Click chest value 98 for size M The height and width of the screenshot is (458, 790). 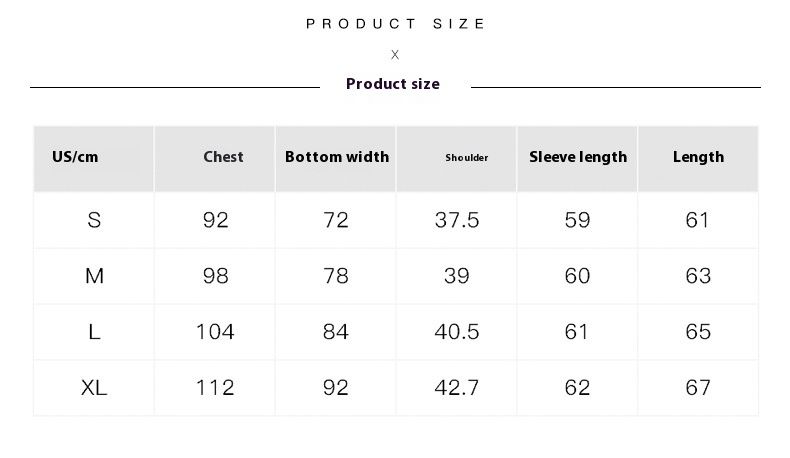(x=216, y=276)
